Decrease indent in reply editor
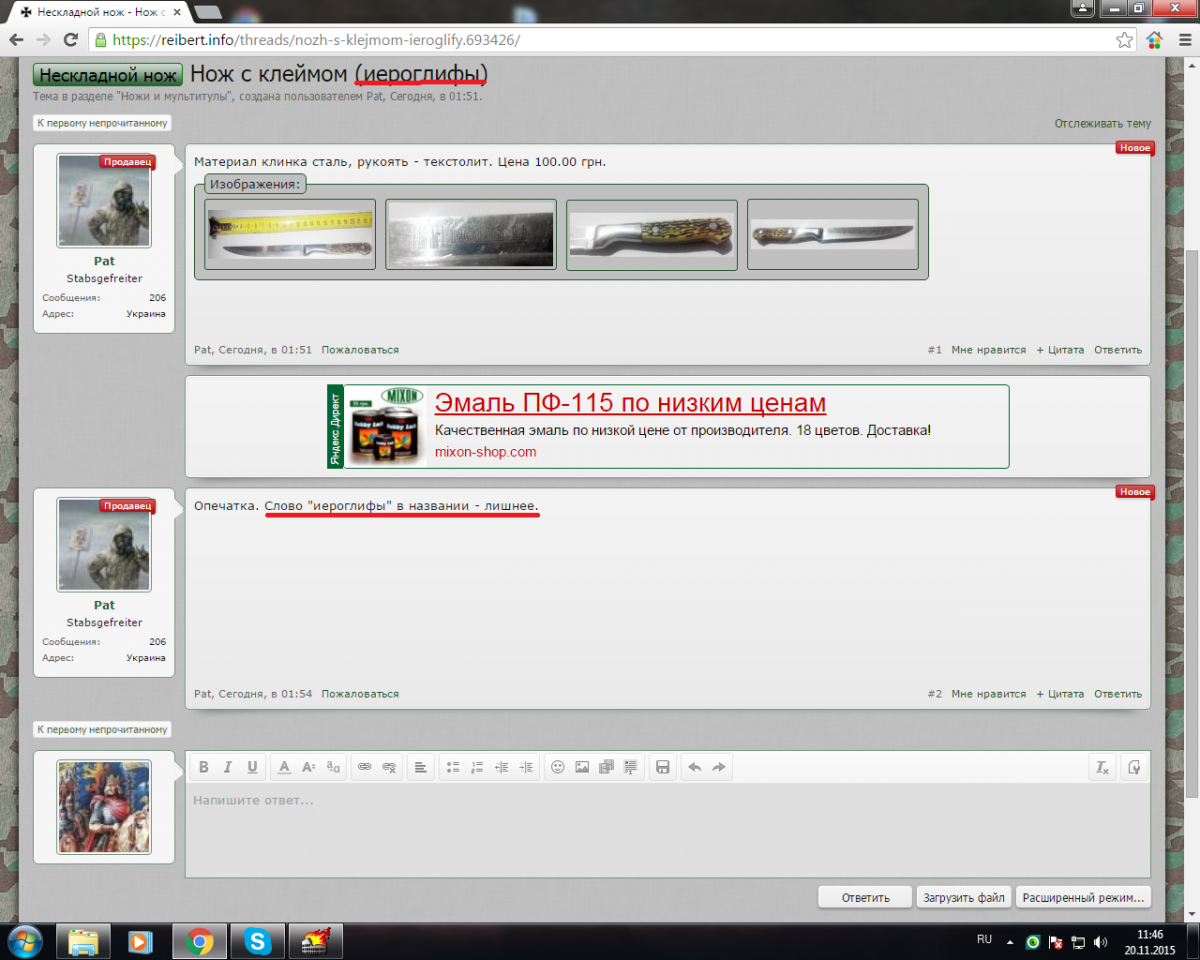Screen dimensions: 1200x960 click(x=503, y=767)
